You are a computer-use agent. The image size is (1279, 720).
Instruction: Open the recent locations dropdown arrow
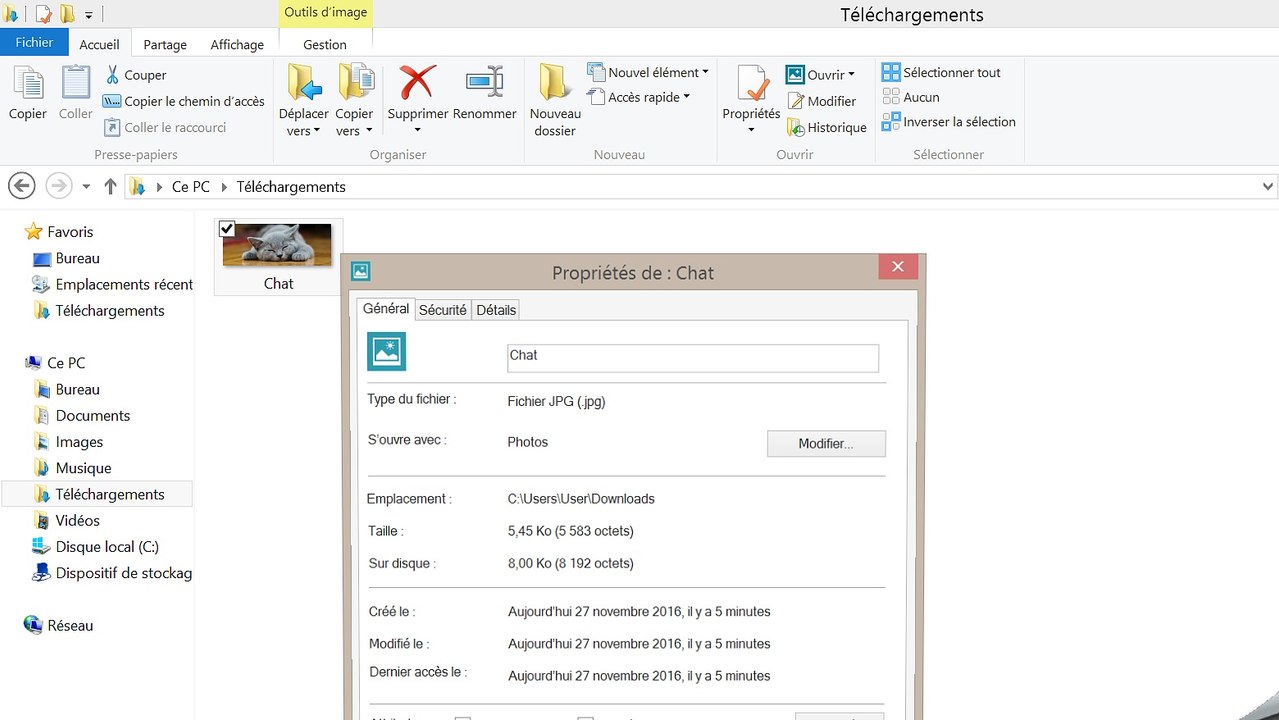tap(86, 187)
